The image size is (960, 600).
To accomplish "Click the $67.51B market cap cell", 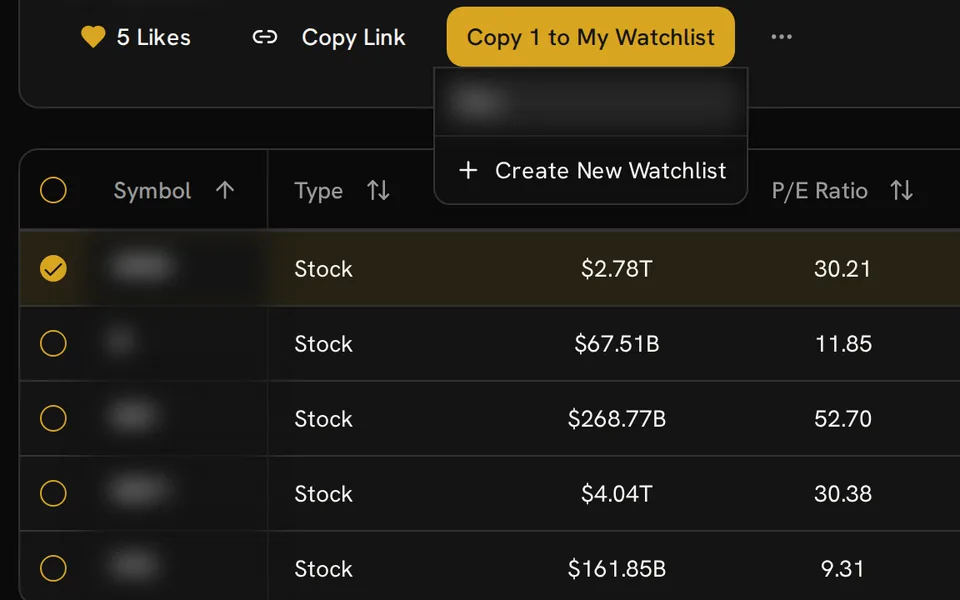I will [x=617, y=343].
